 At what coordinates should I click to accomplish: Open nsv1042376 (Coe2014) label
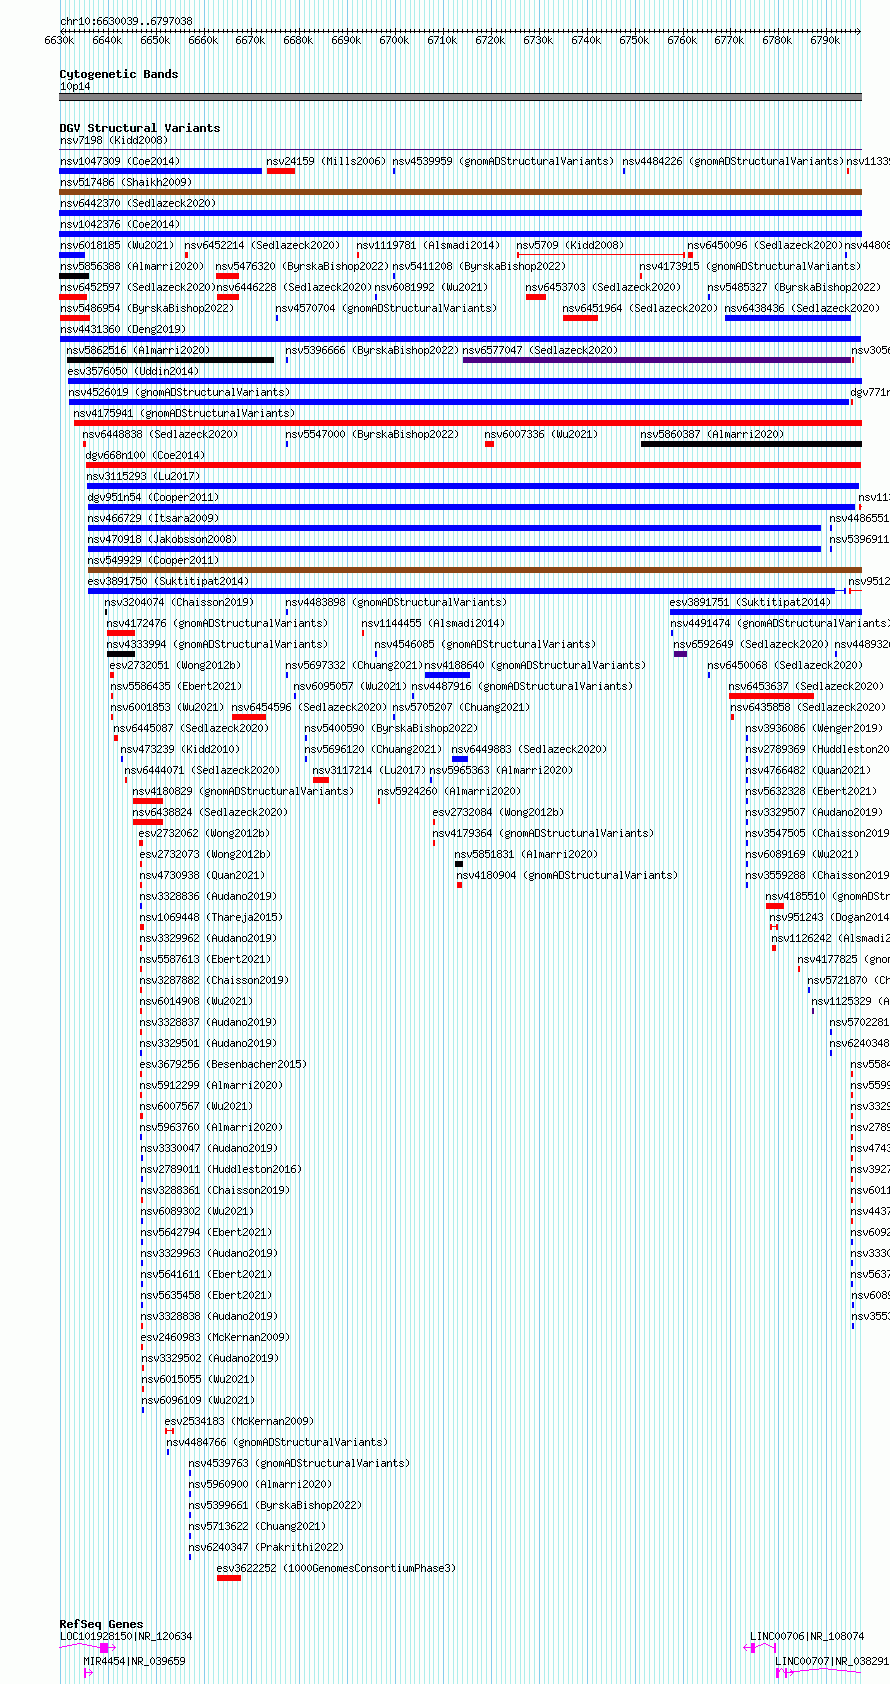[x=120, y=224]
